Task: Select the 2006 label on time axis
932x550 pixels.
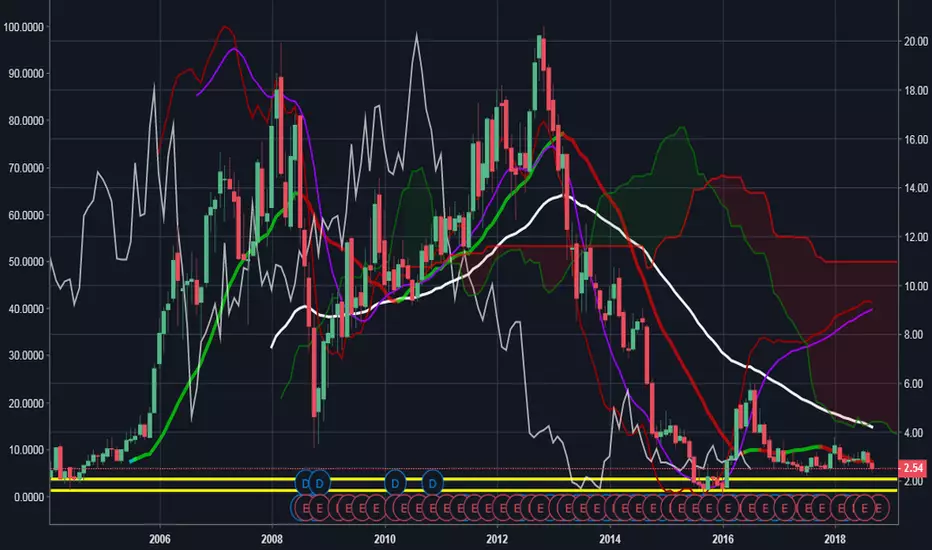Action: pos(160,539)
